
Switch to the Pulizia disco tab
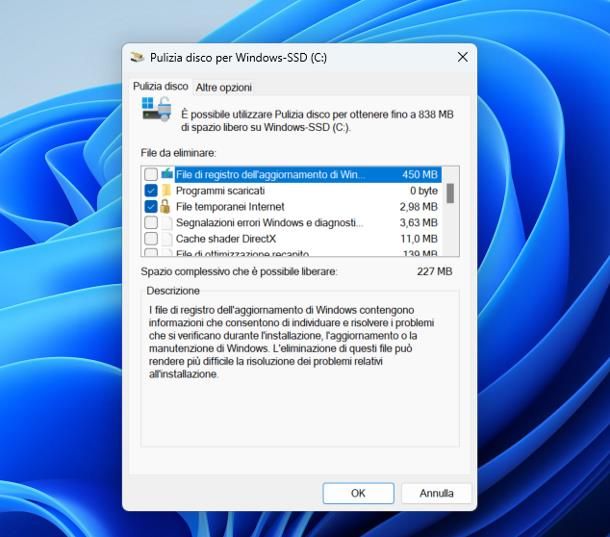pos(161,86)
